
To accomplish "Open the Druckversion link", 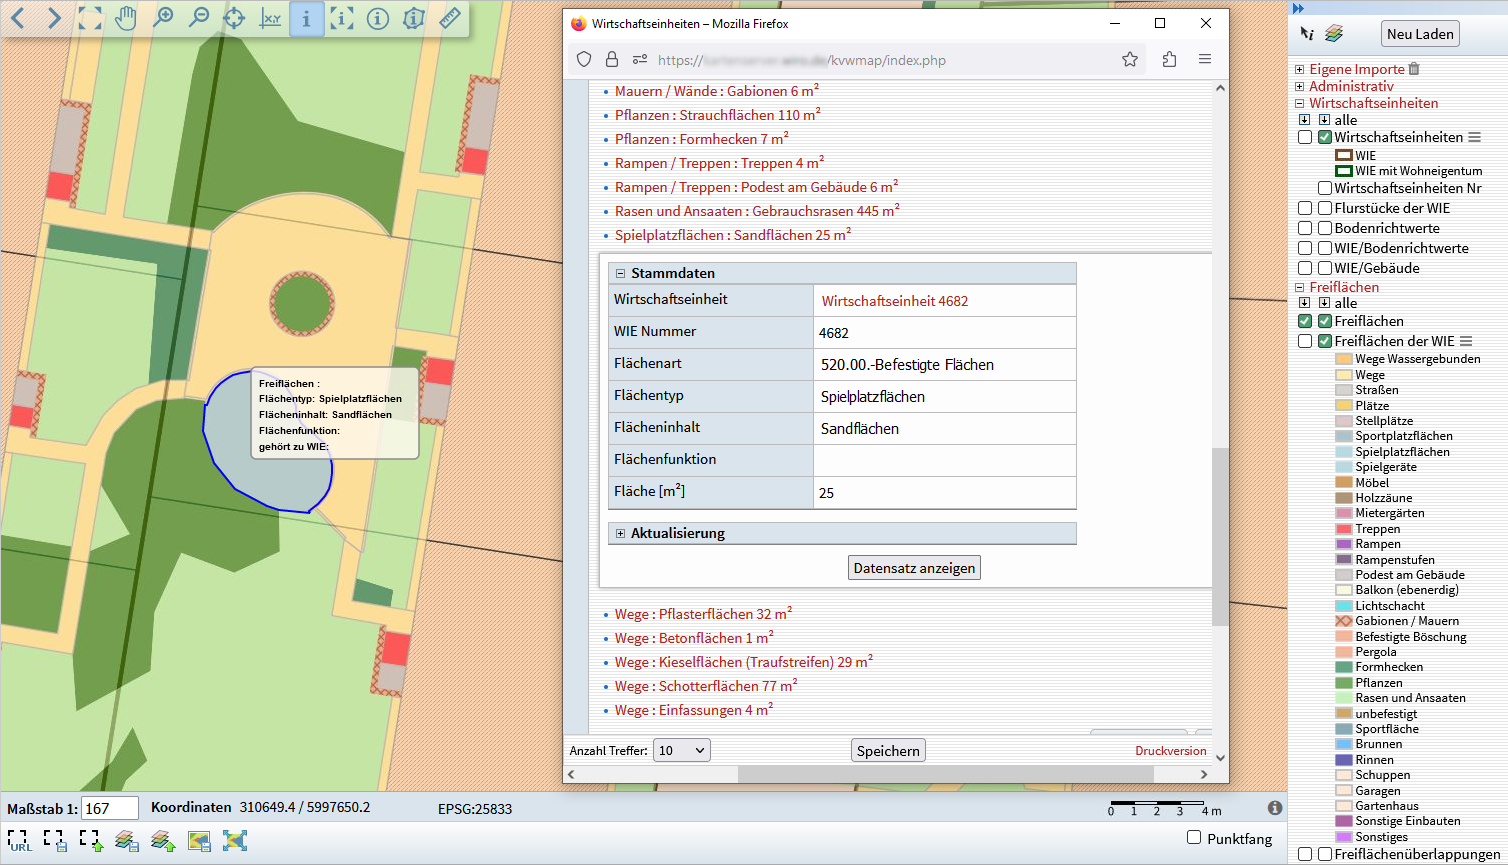I will (1171, 751).
